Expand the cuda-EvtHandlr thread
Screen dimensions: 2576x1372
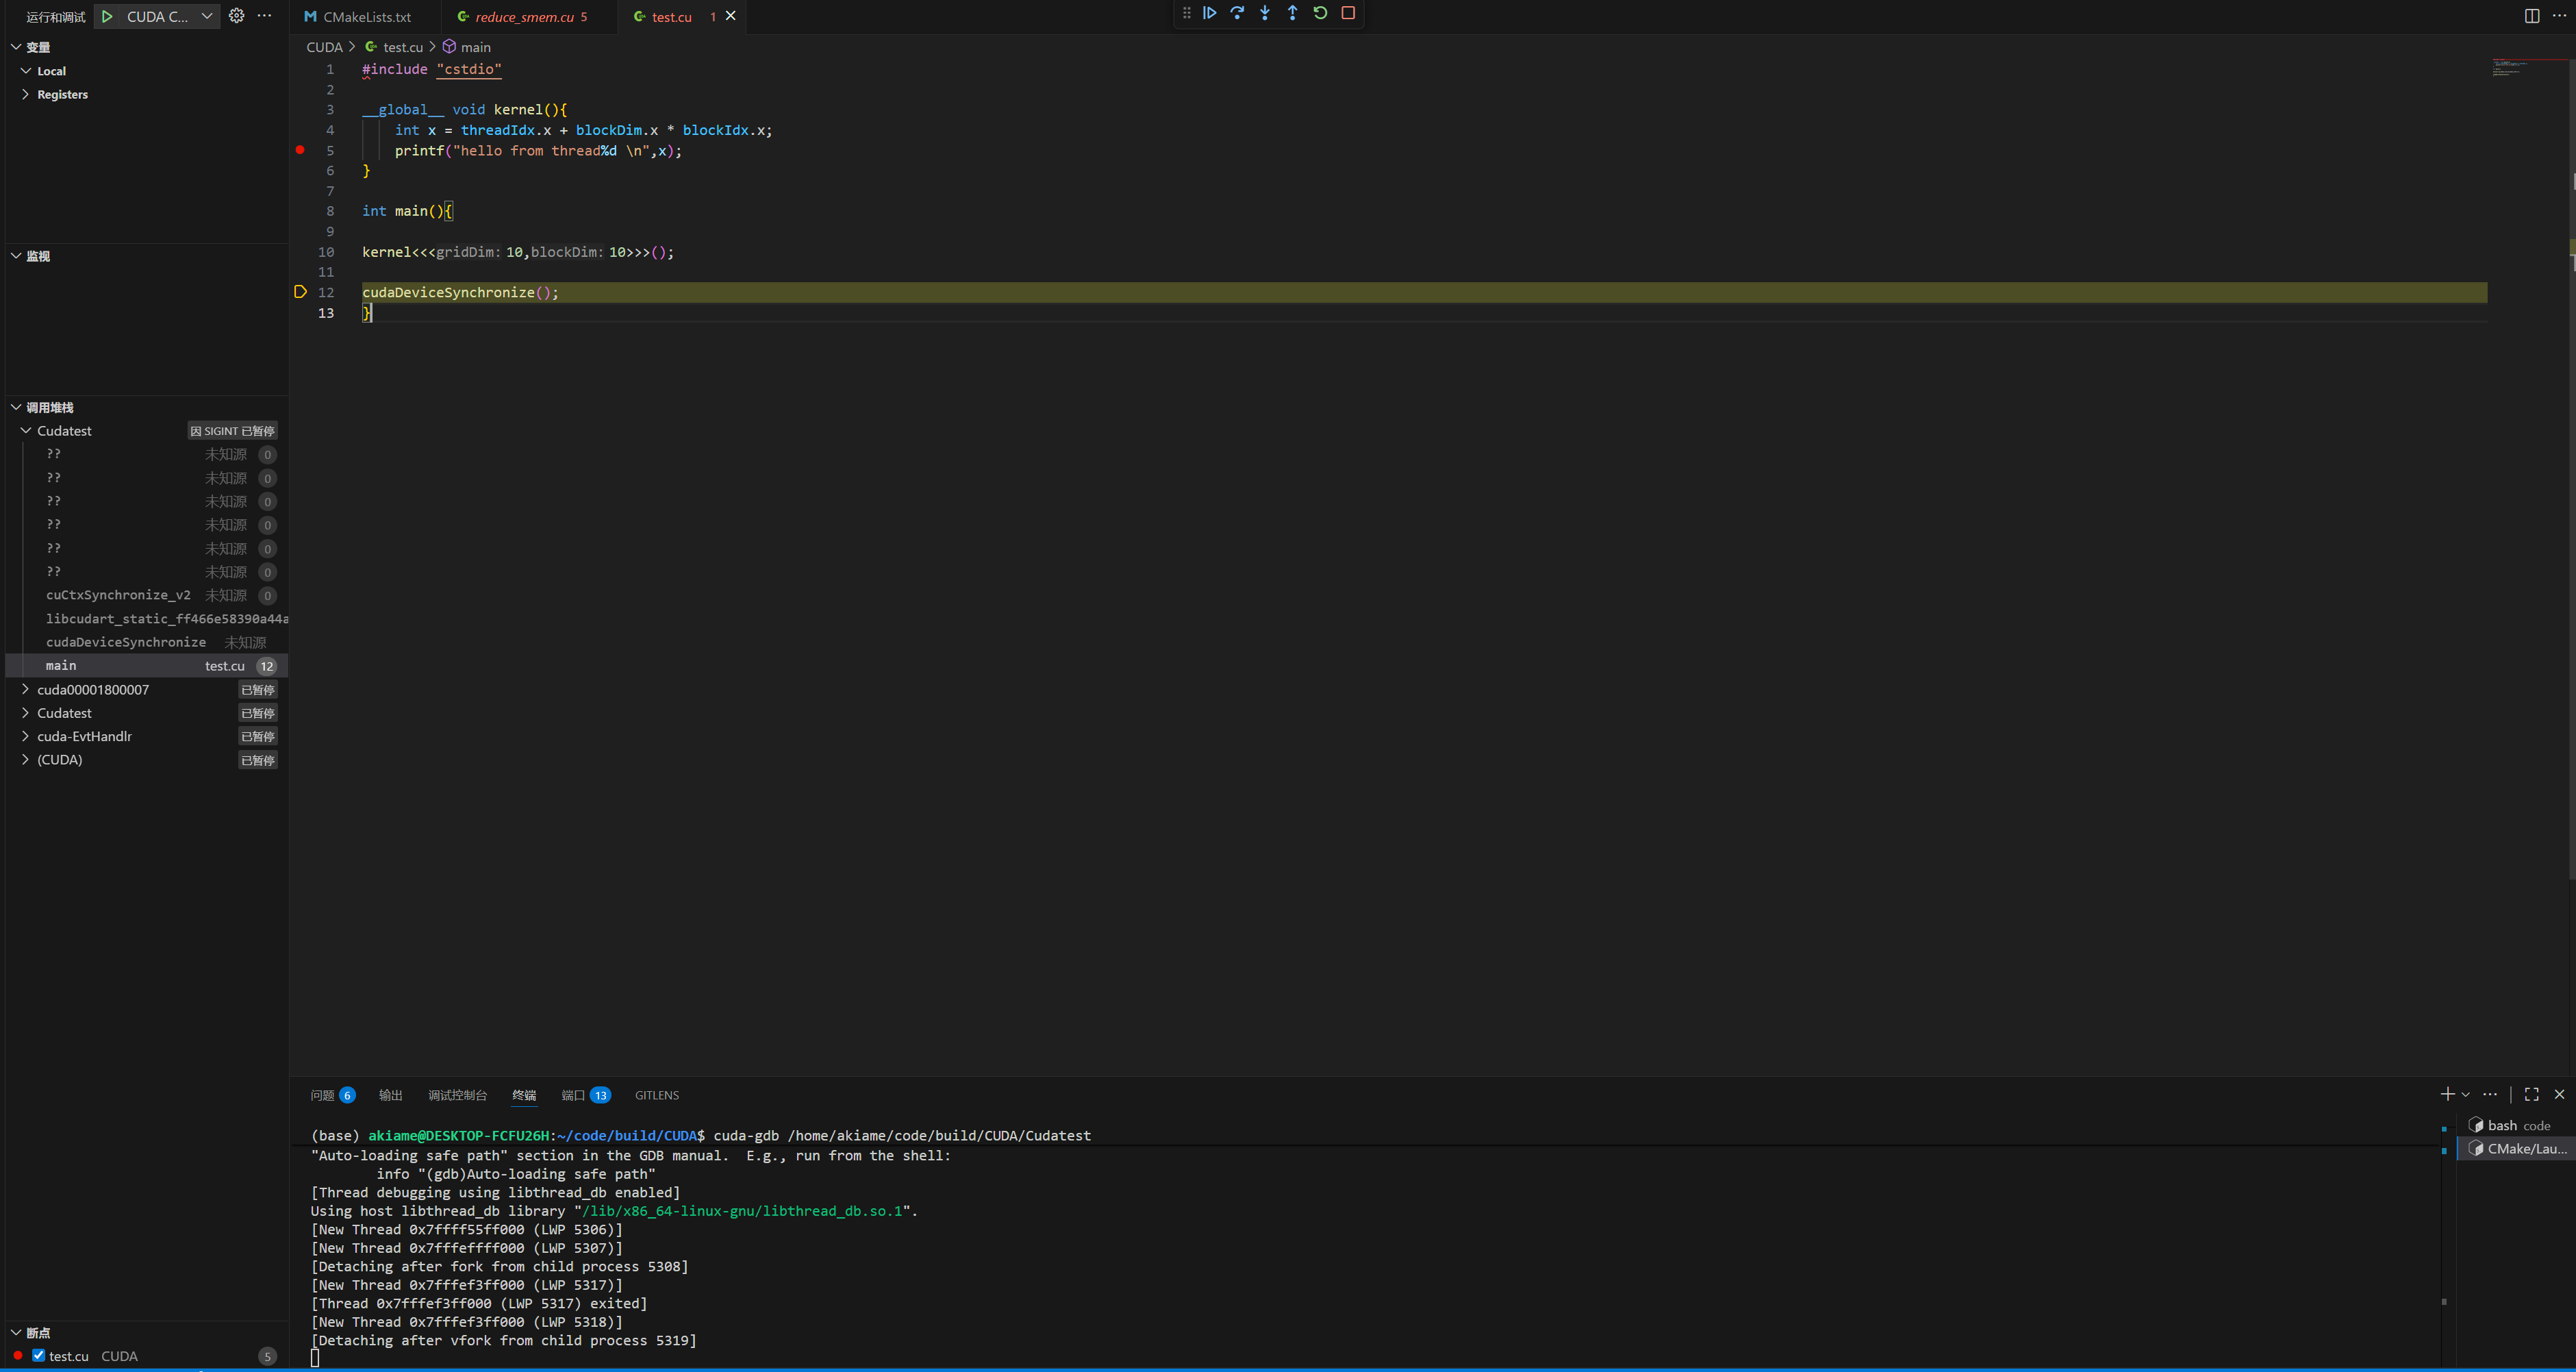pos(25,736)
